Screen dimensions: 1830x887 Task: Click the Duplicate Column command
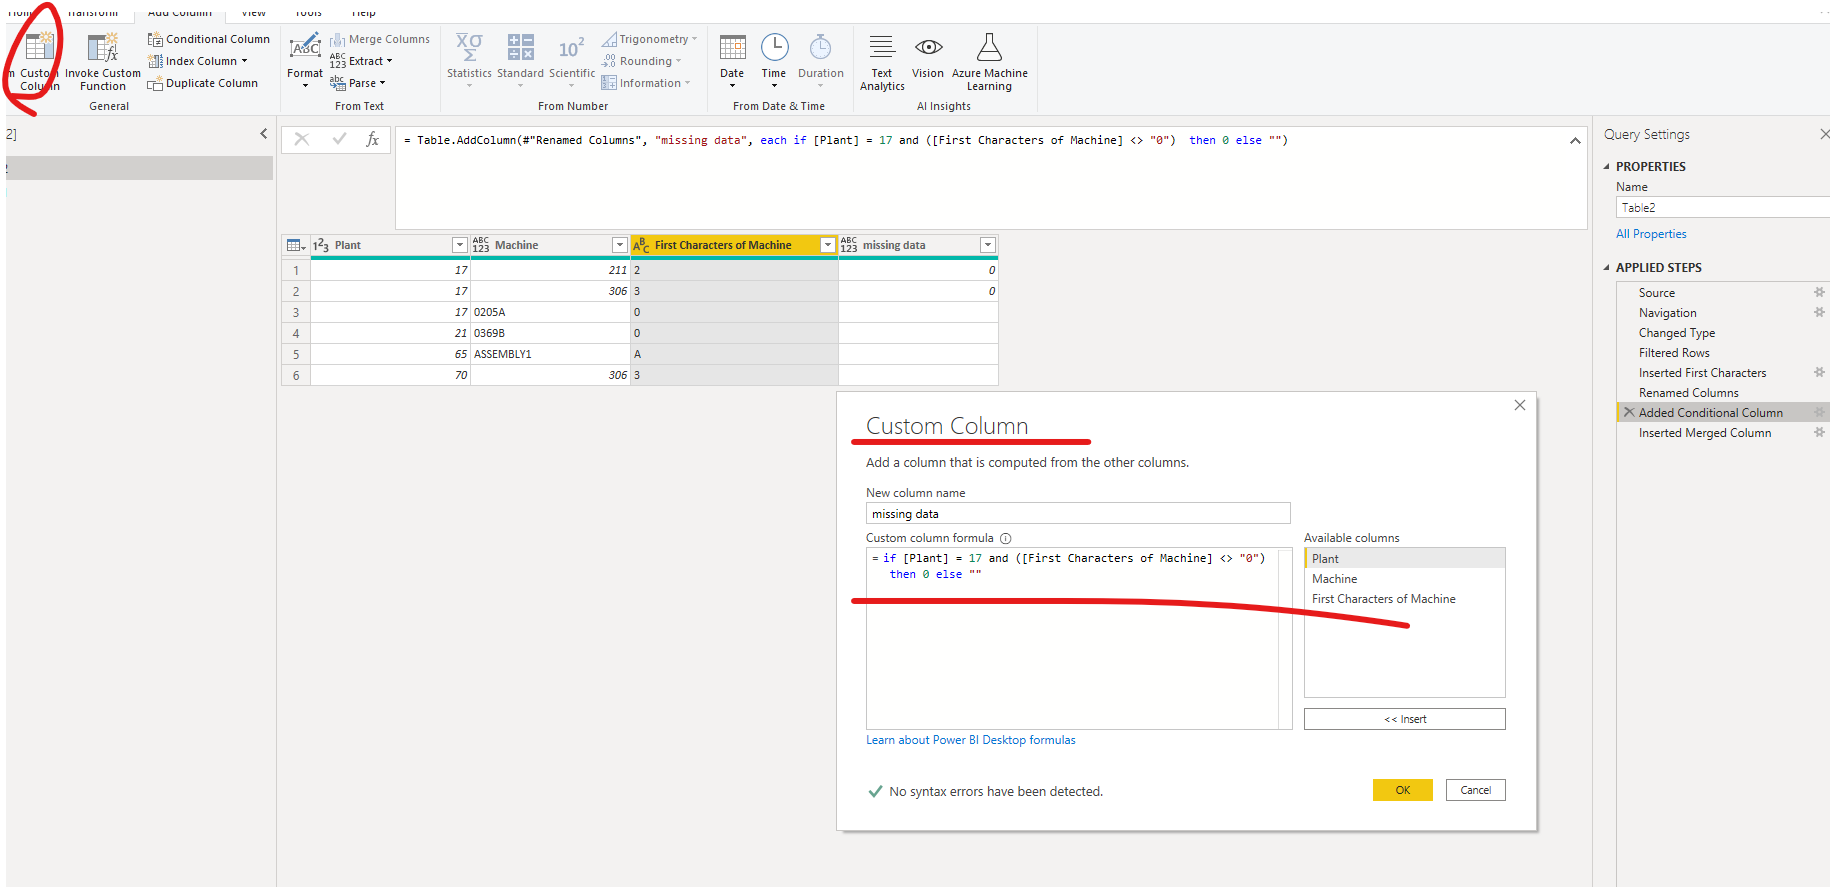203,83
